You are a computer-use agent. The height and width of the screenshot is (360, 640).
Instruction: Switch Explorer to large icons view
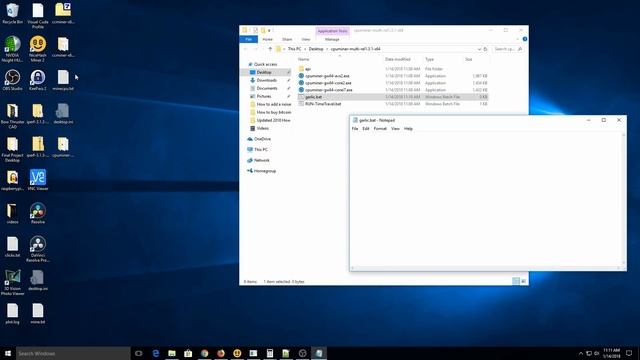coord(523,281)
